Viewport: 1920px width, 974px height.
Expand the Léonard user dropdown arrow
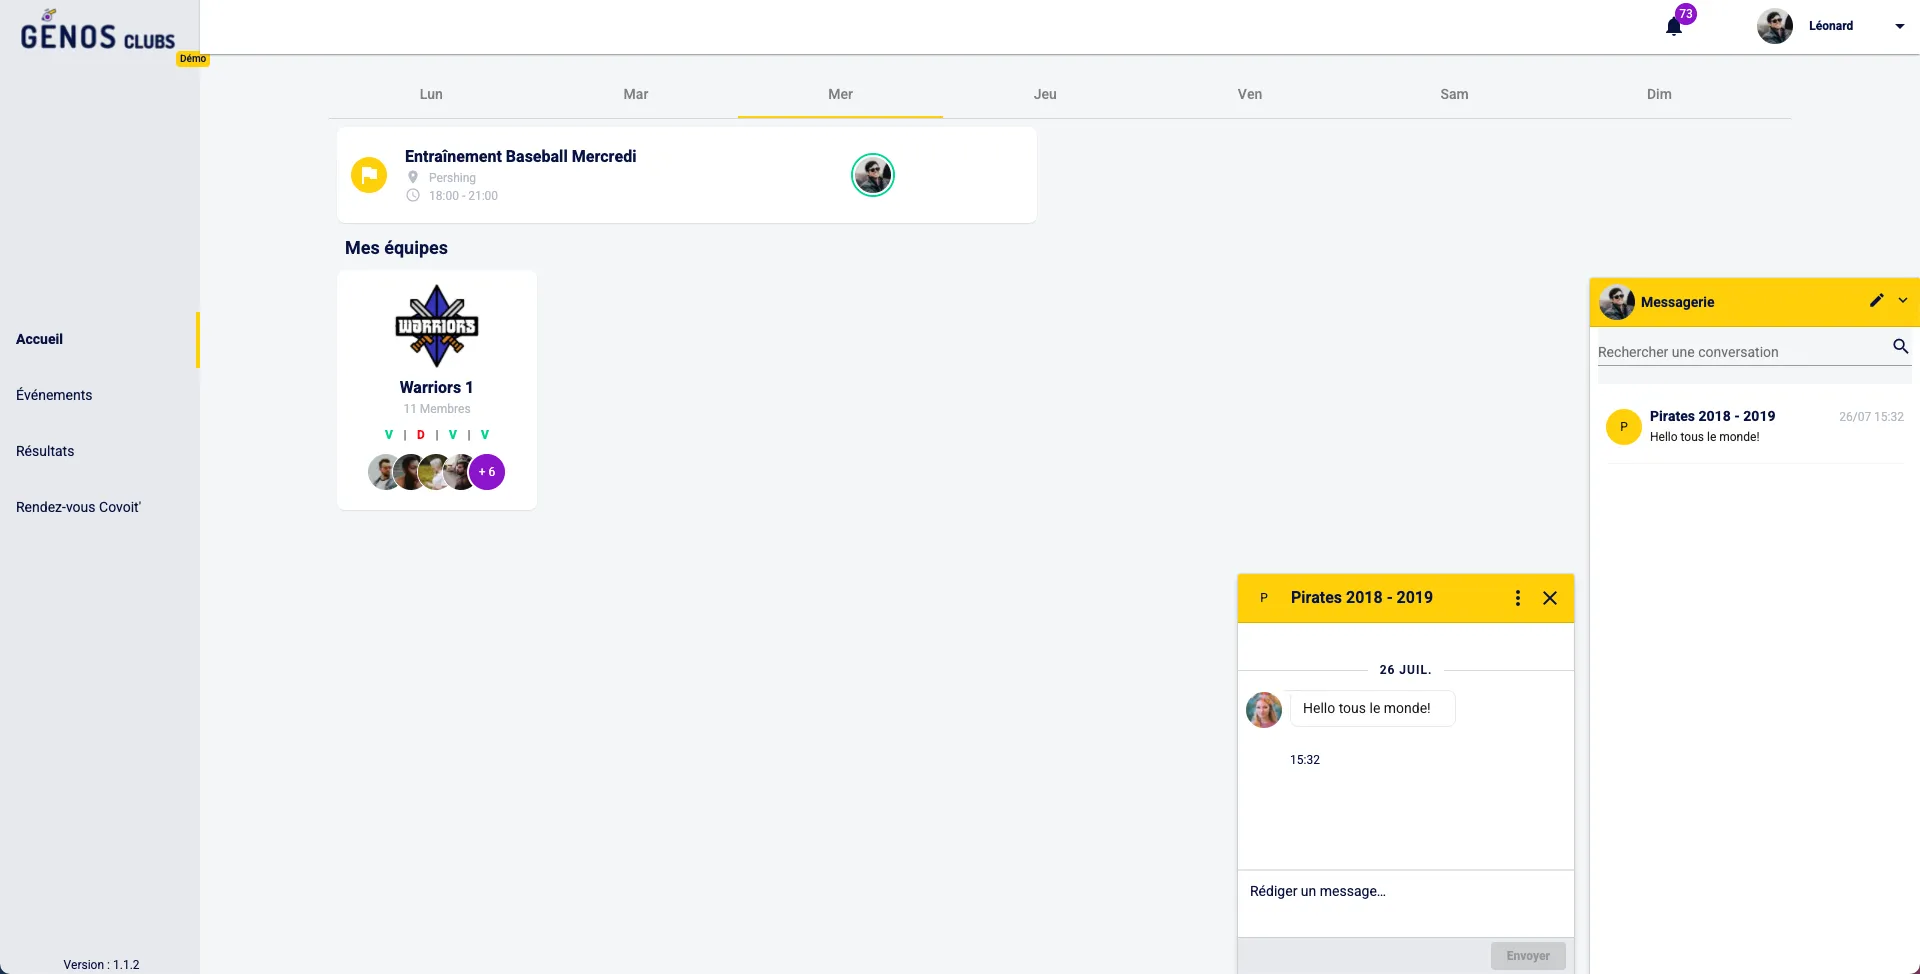coord(1899,27)
